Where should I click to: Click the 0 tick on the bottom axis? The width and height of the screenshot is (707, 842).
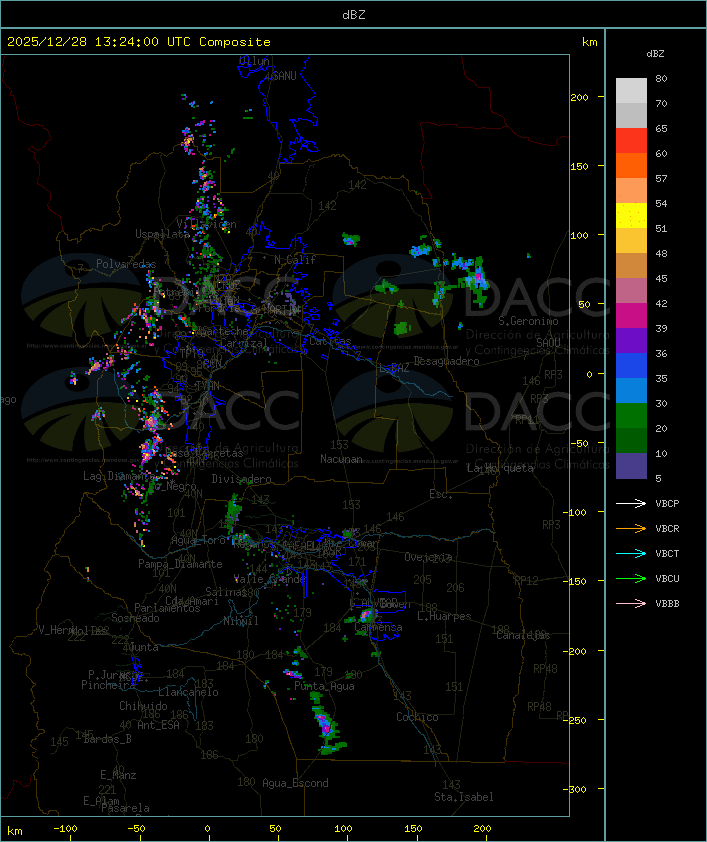(207, 829)
